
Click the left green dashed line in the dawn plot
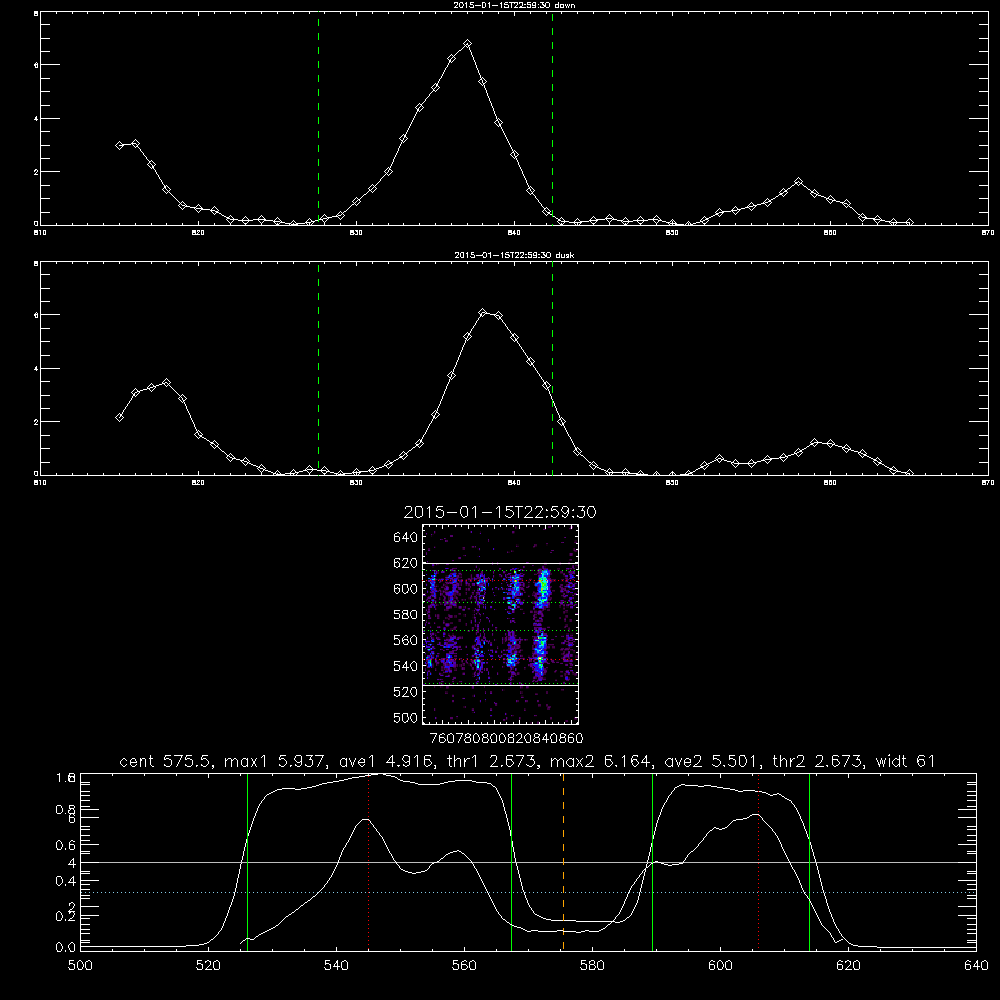318,119
